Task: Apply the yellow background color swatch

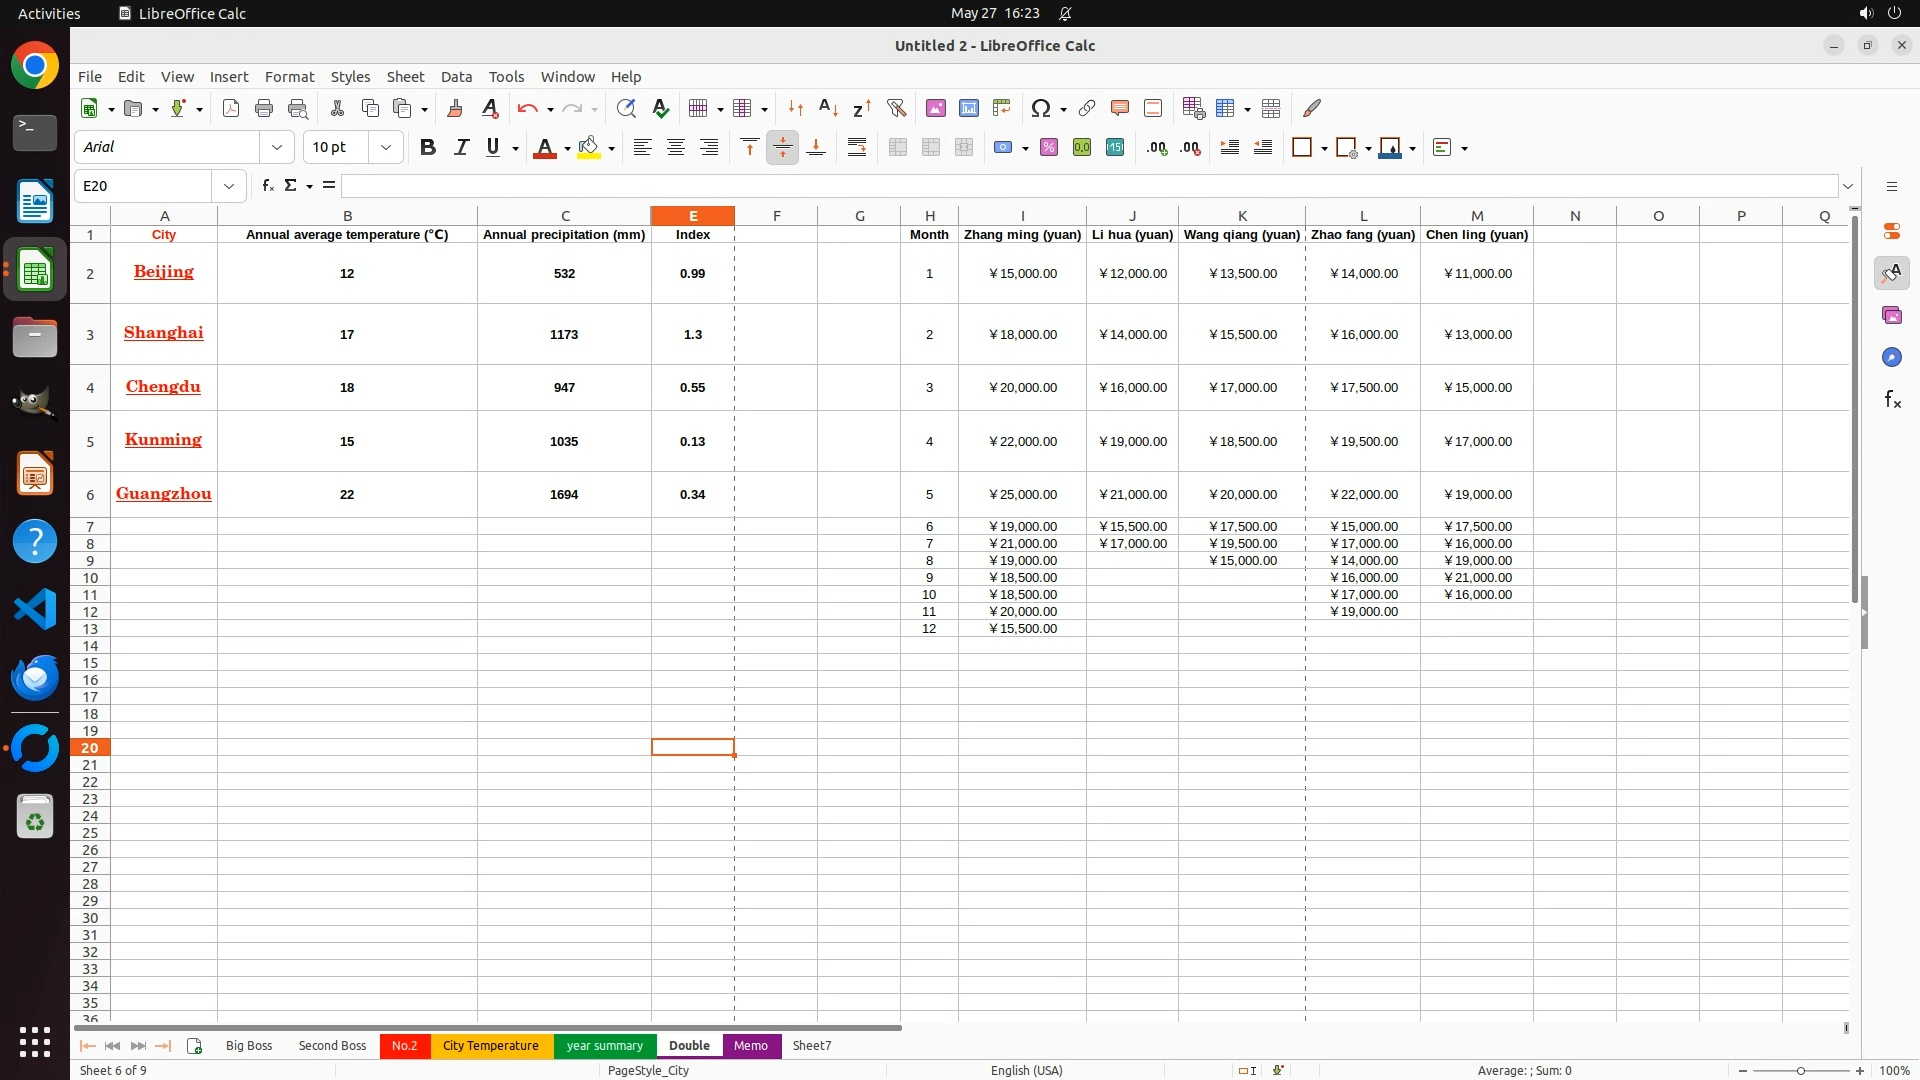Action: tap(589, 148)
